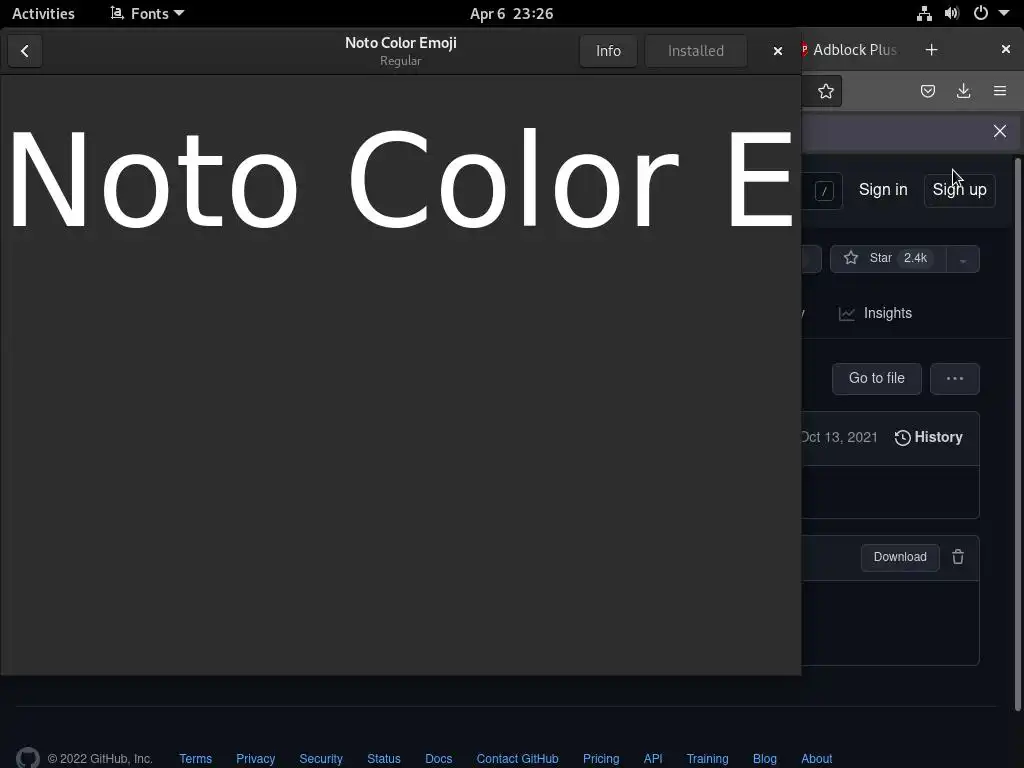Open Privacy footer link
1024x768 pixels.
click(x=255, y=759)
